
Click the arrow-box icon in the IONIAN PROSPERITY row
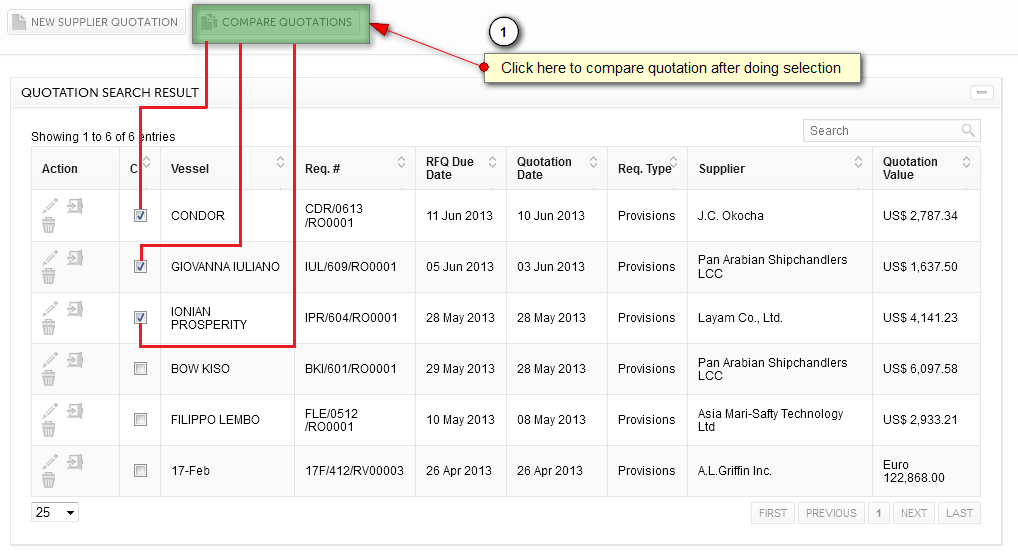tap(75, 309)
